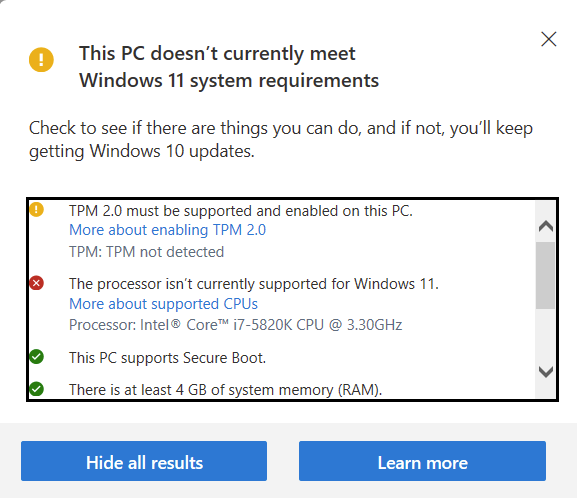The width and height of the screenshot is (577, 498).
Task: Open the More about enabling TPM 2.0 link
Action: 167,230
